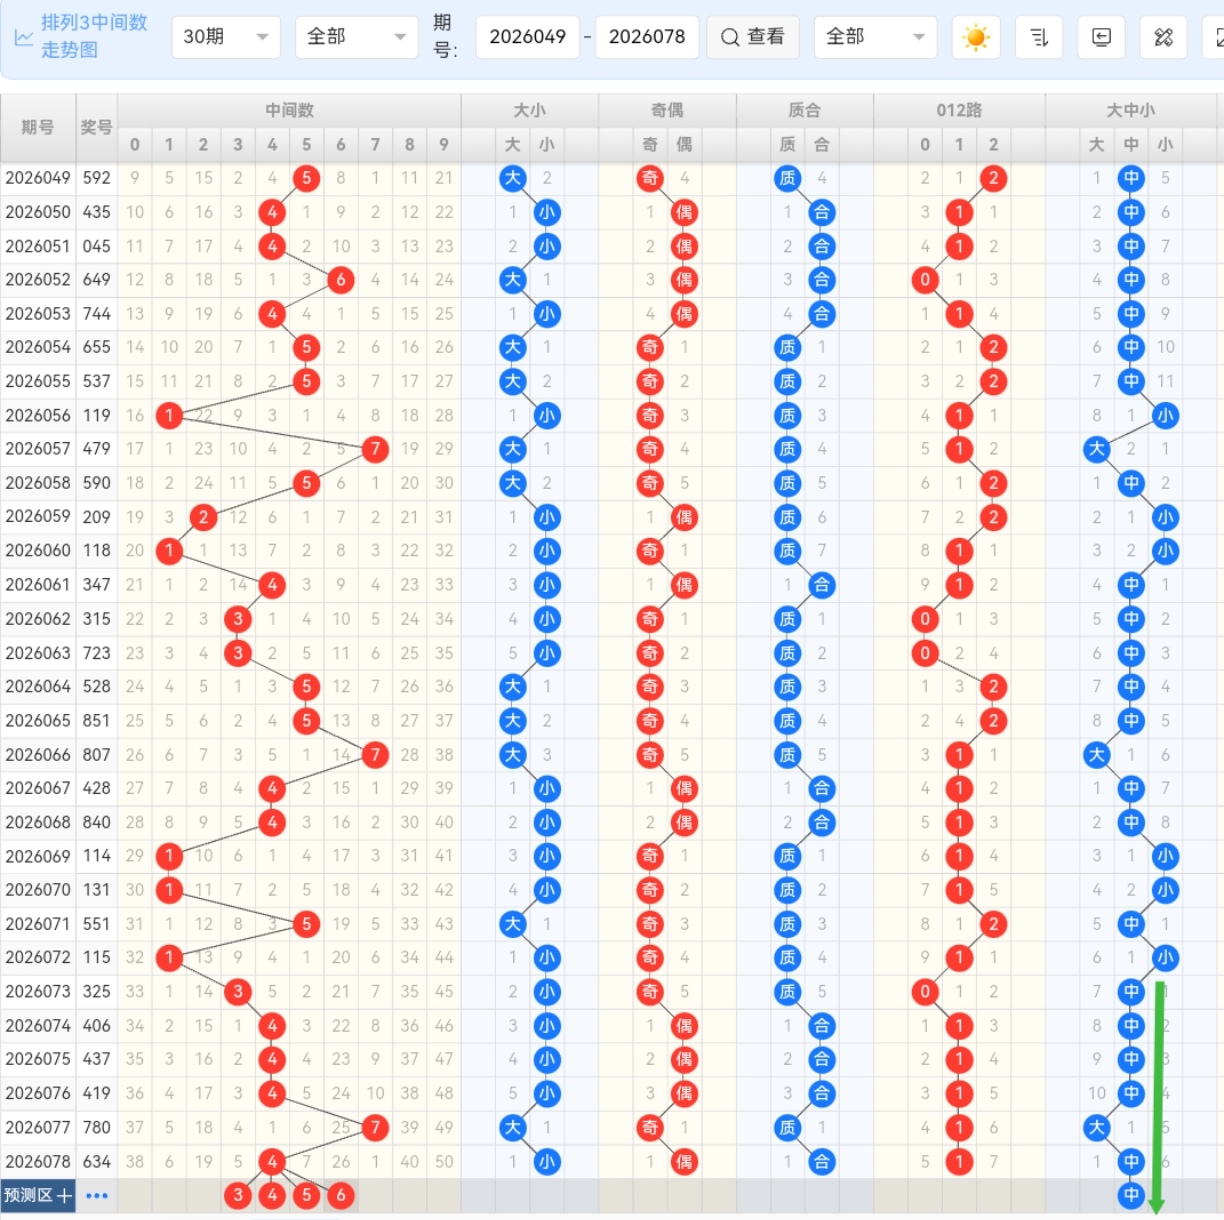Open the 全部 dropdown right of 查看
This screenshot has width=1224, height=1220.
tap(875, 37)
